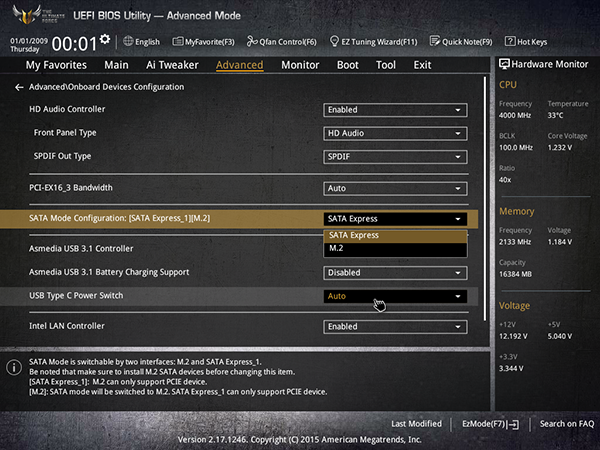The width and height of the screenshot is (600, 450).
Task: Open the Asmedia USB 3.1 Battery Charging dropdown
Action: pos(395,273)
